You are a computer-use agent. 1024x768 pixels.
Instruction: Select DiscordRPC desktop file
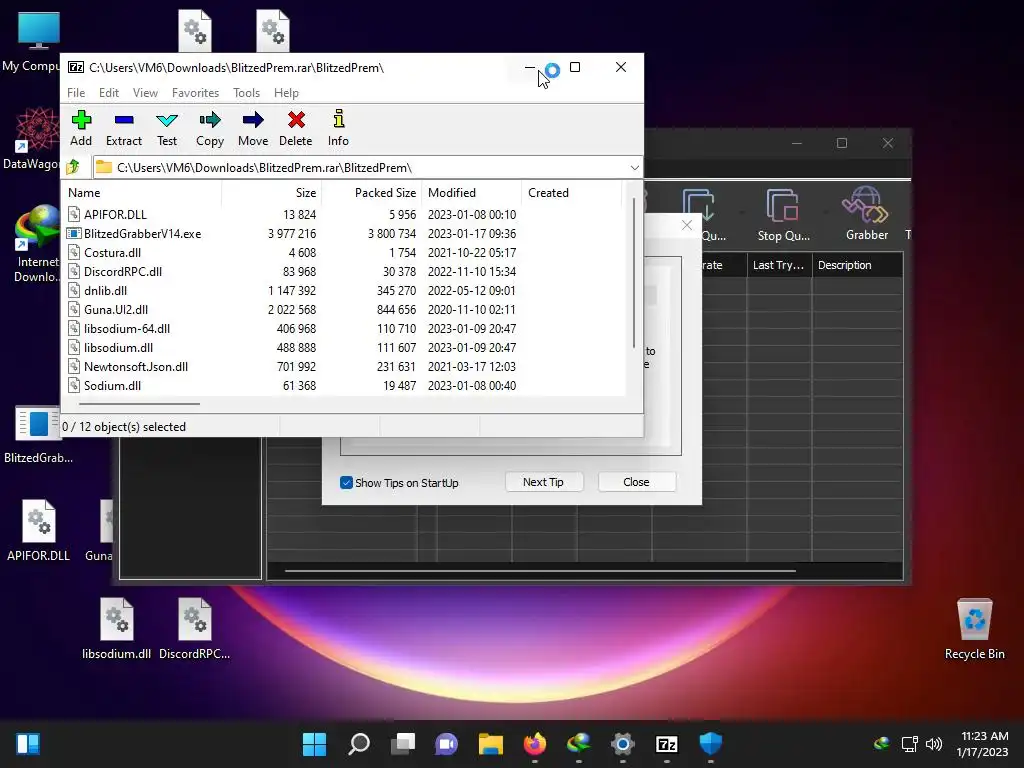(x=195, y=628)
